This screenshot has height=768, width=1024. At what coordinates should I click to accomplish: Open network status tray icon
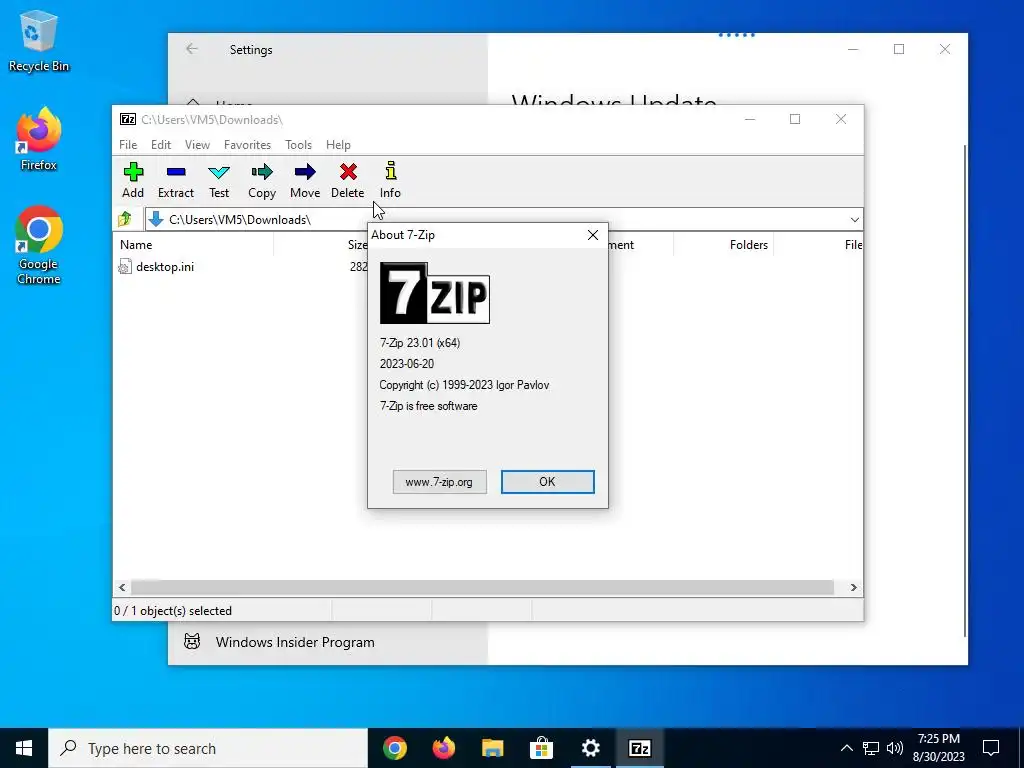click(871, 748)
